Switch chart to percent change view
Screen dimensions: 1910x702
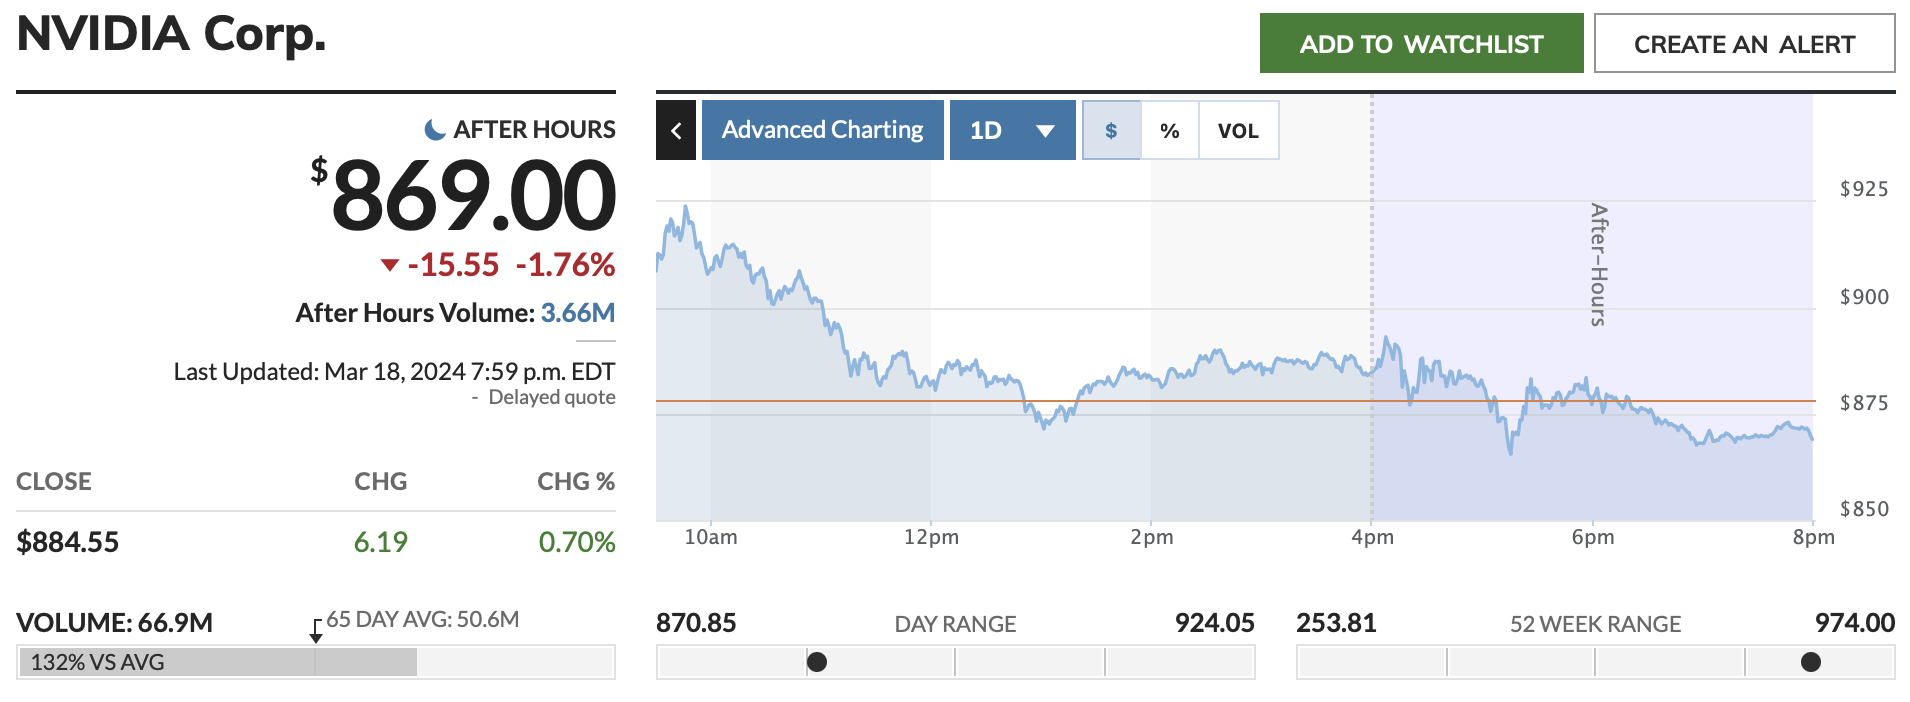click(1169, 130)
